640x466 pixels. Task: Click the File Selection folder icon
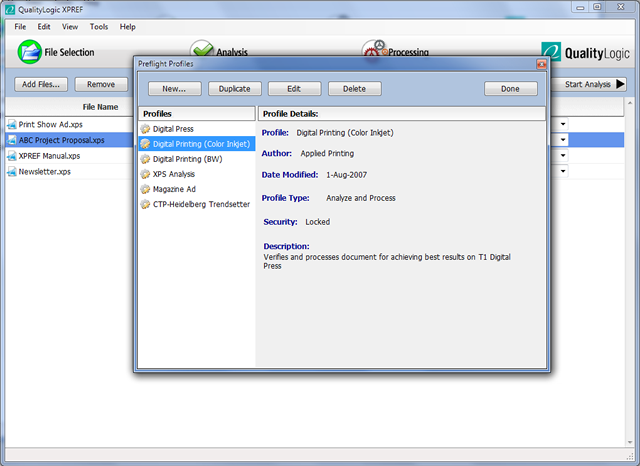pos(29,52)
